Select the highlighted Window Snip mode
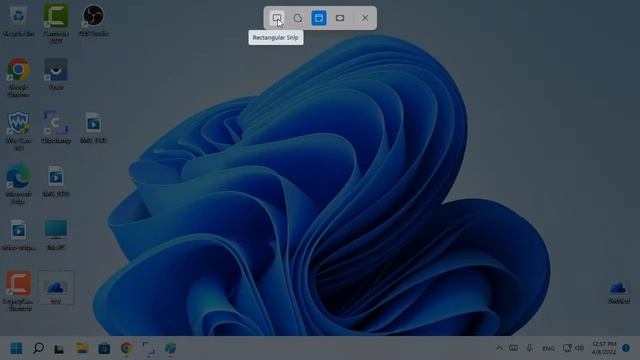 click(x=319, y=18)
